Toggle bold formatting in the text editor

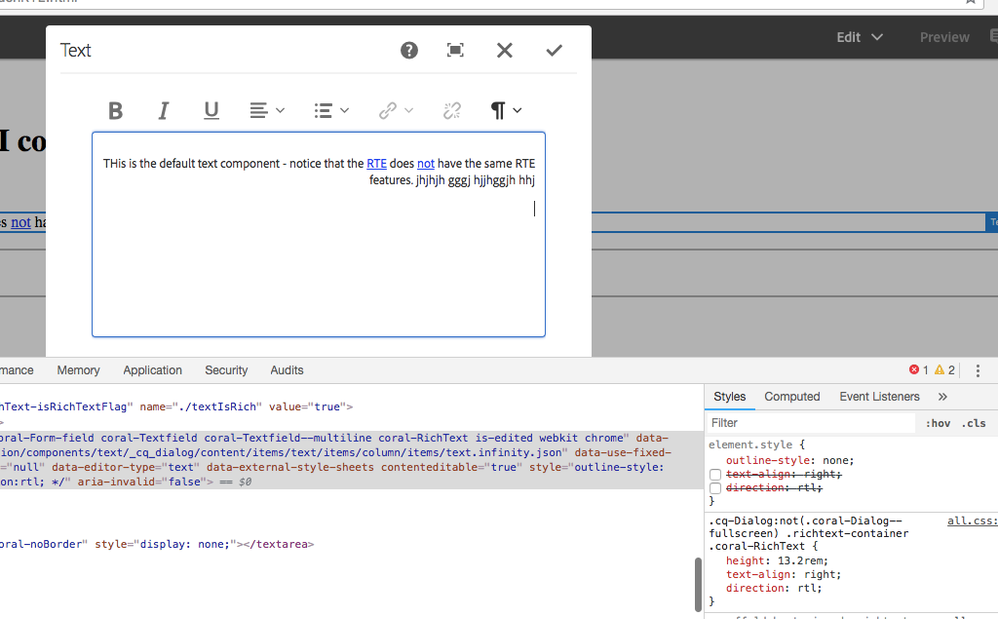(116, 111)
